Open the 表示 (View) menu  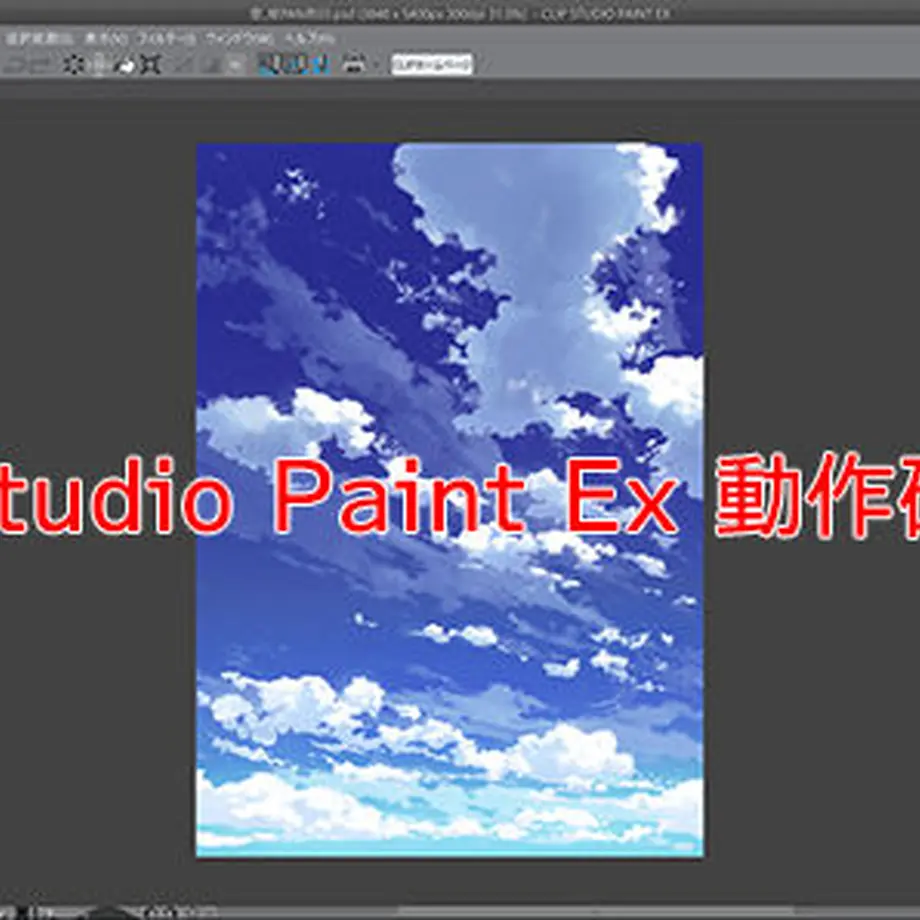click(x=105, y=39)
